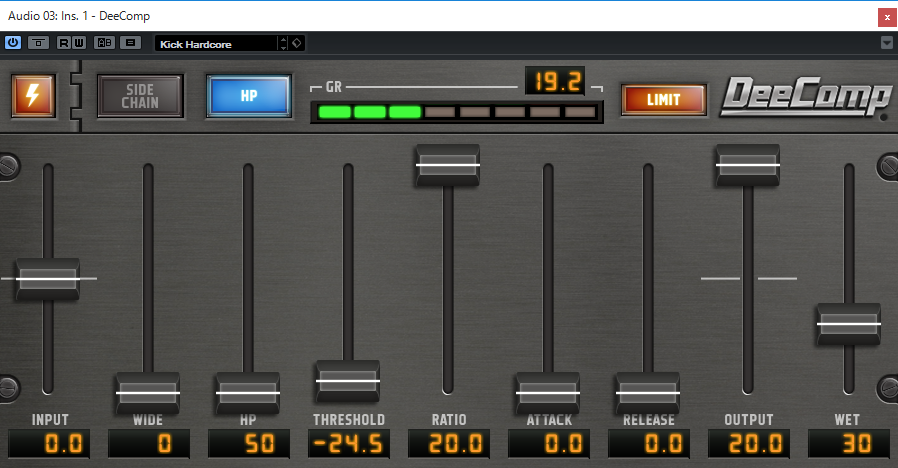Viewport: 898px width, 468px height.
Task: Enable the SIDE CHAIN button
Action: tap(140, 96)
